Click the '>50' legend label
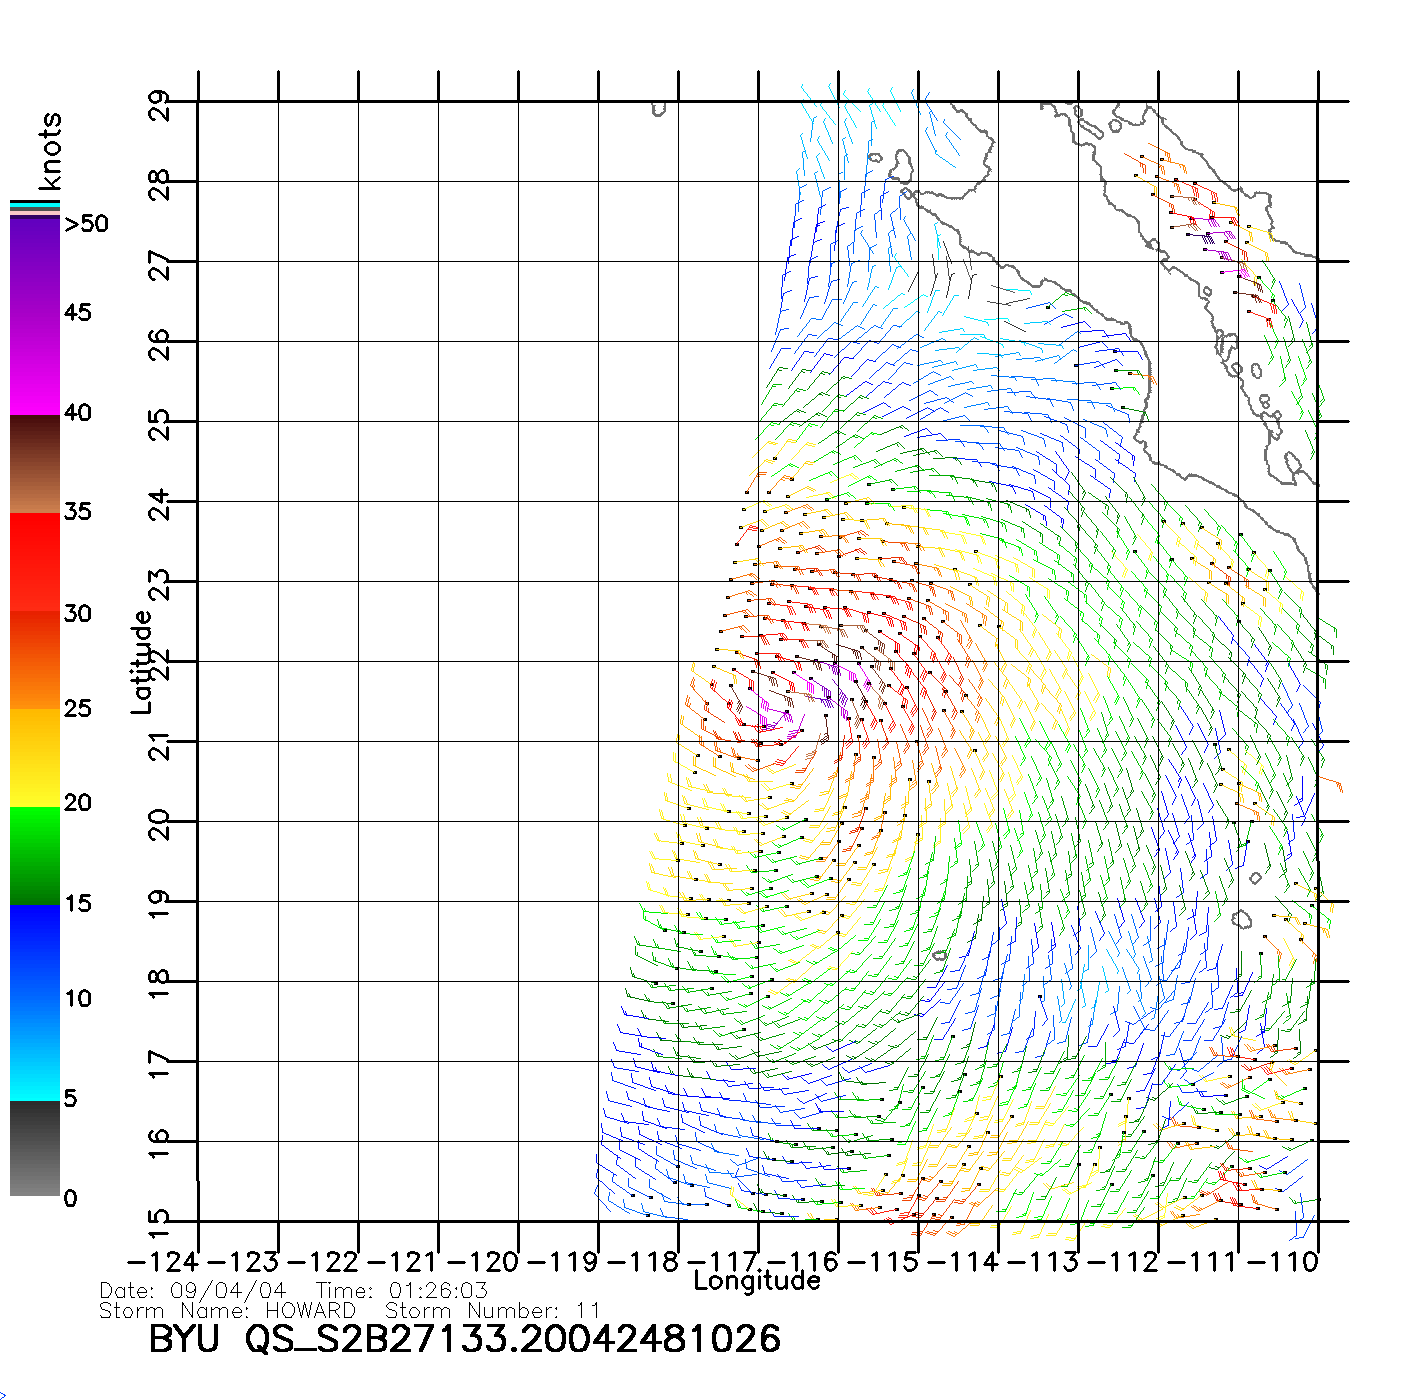 86,224
